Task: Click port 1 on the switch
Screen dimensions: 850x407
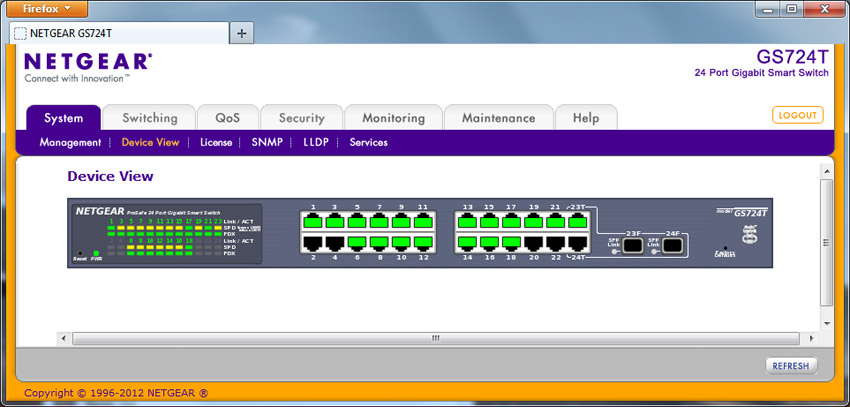Action: [312, 221]
